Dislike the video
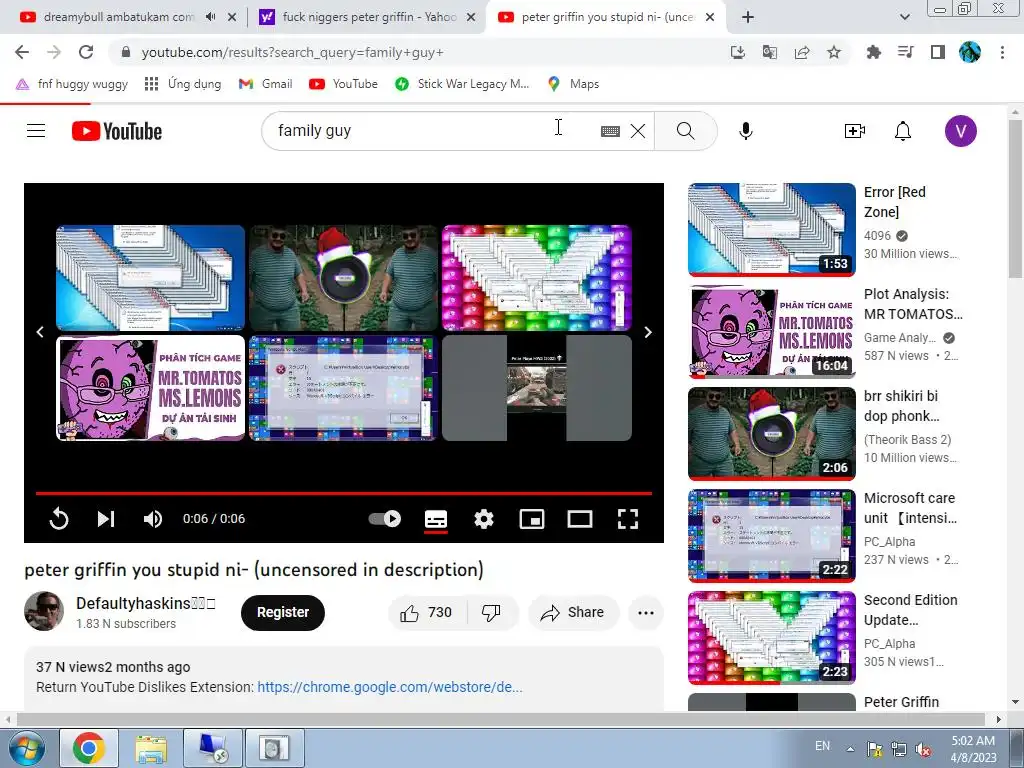Screen dimensions: 1024x768 (x=492, y=613)
